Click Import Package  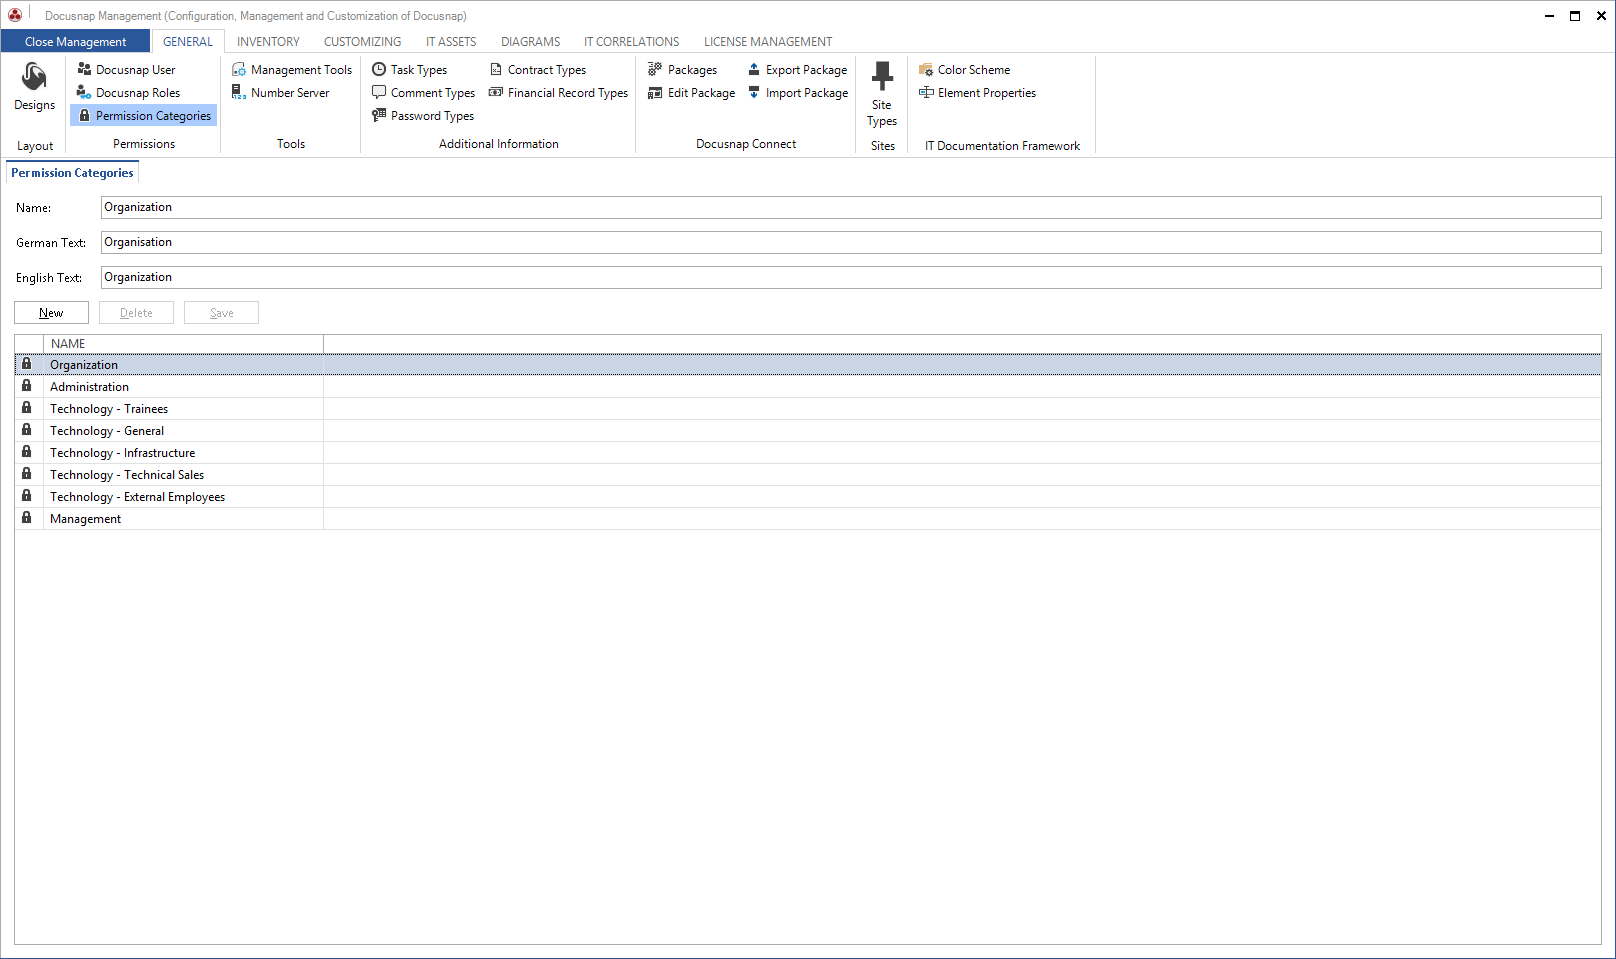tap(797, 93)
